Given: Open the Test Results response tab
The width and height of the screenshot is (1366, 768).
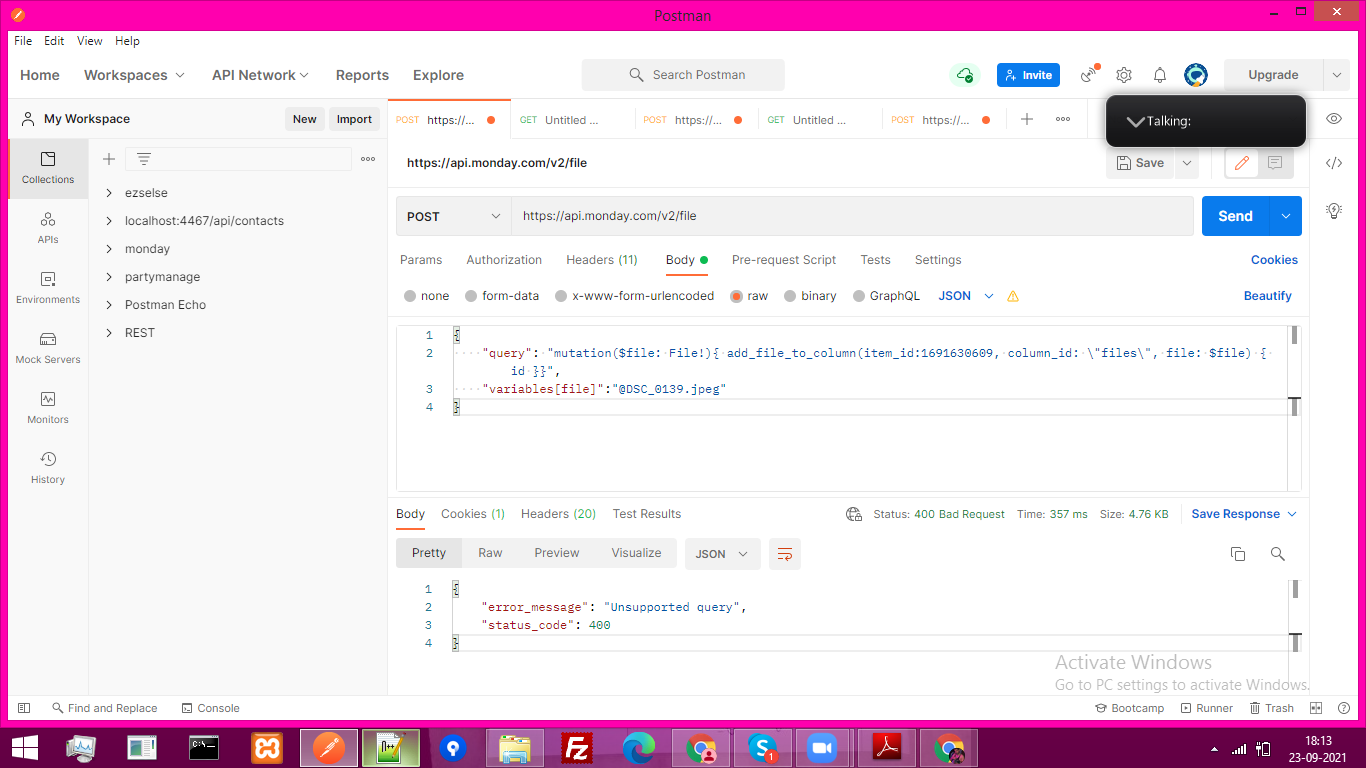Looking at the screenshot, I should click(647, 514).
